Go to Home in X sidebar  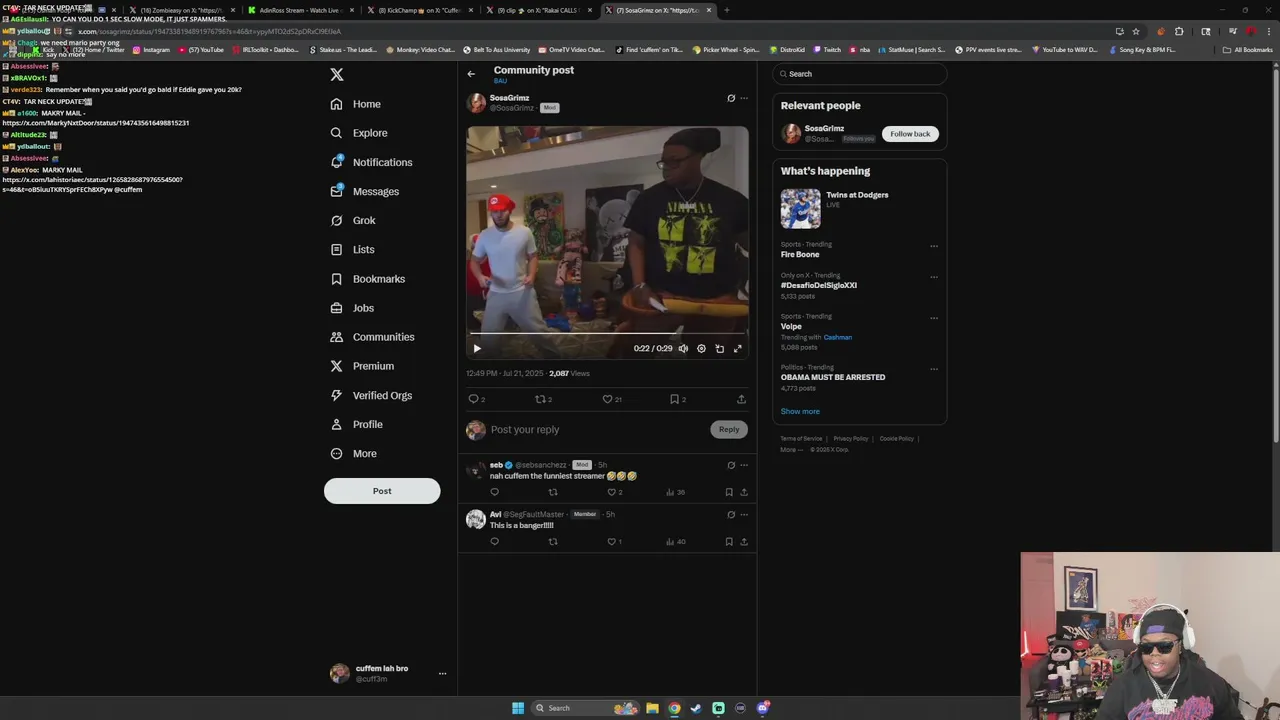click(x=356, y=104)
